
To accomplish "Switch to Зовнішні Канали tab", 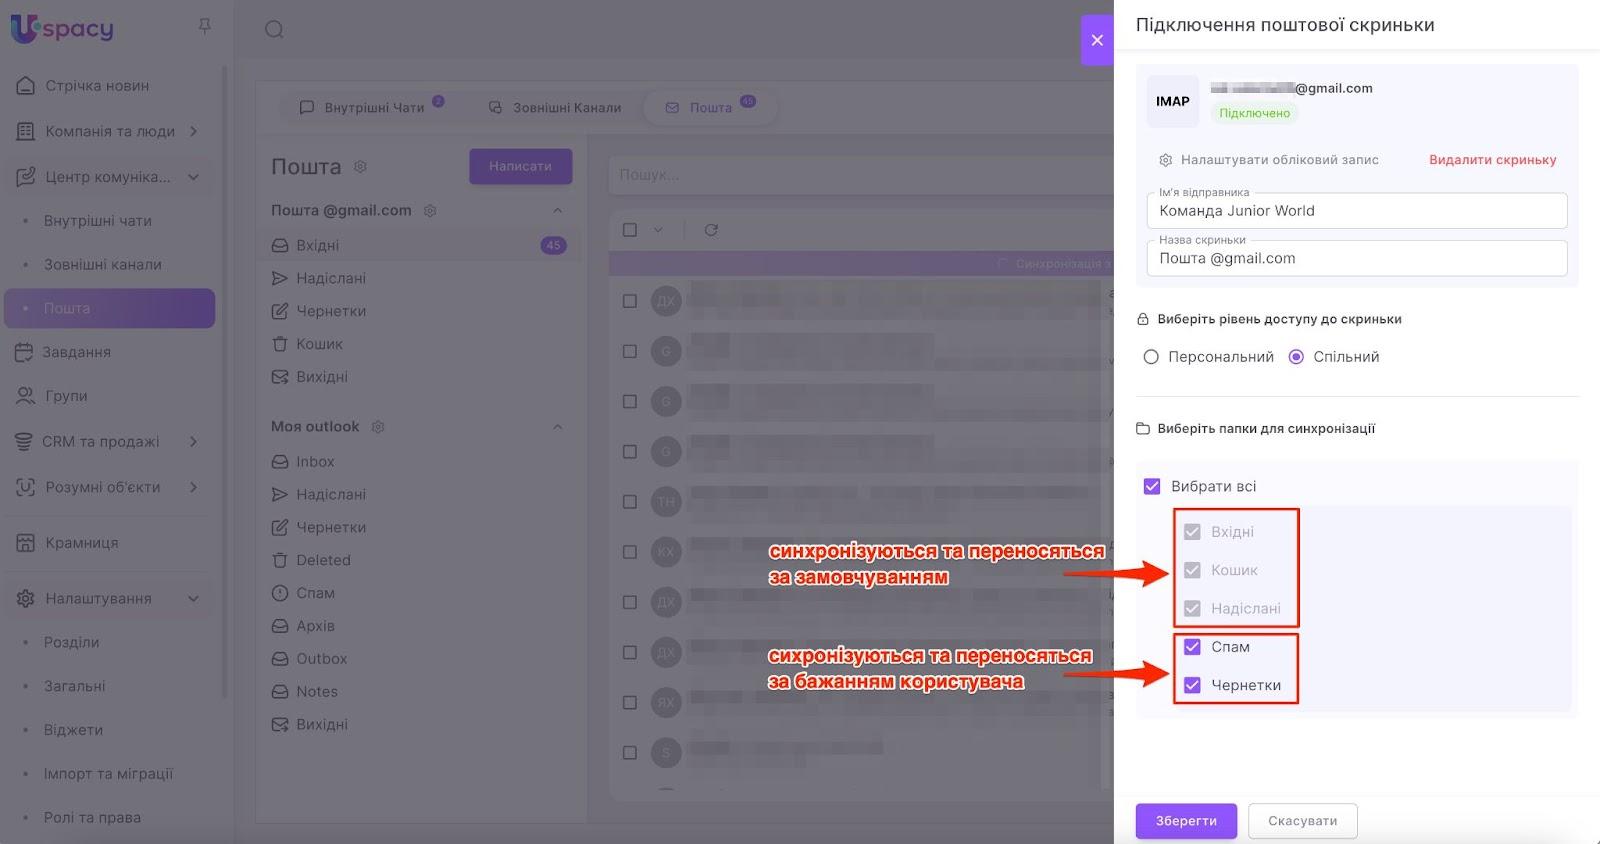I will click(555, 107).
